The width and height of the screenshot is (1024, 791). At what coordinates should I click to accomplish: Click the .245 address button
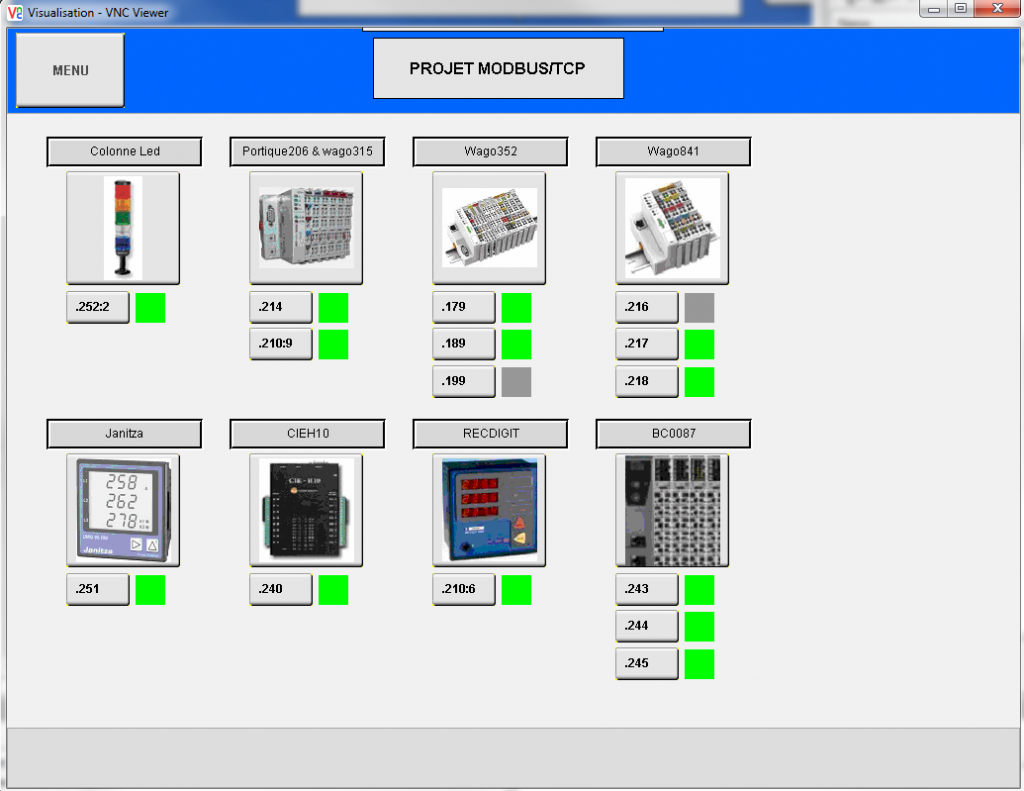(647, 664)
